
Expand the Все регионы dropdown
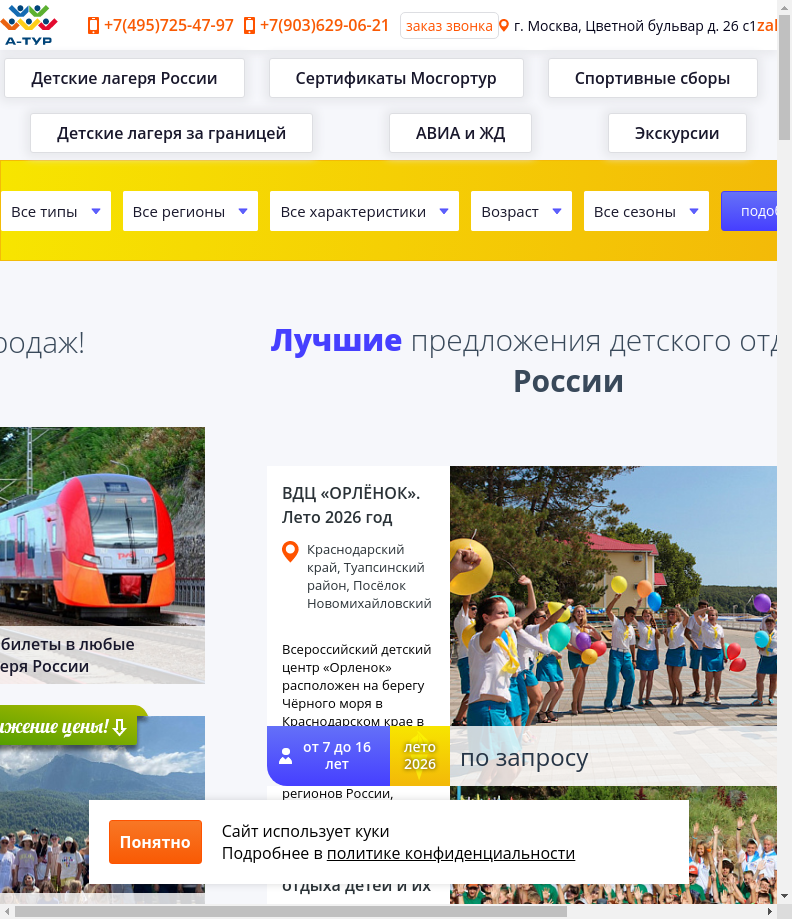pyautogui.click(x=190, y=211)
